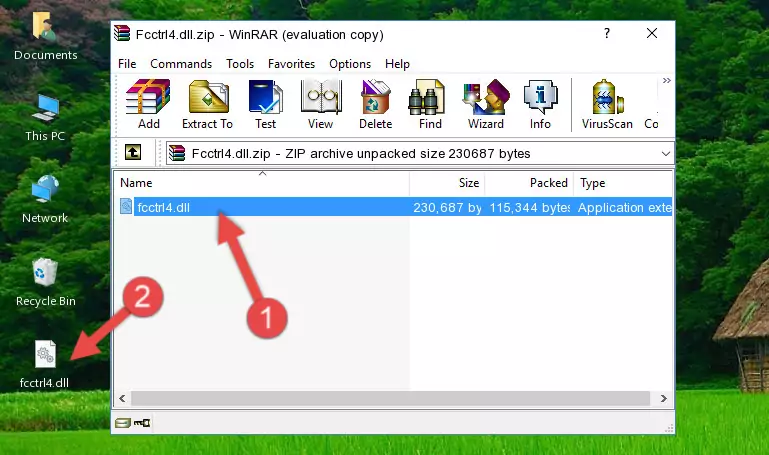769x455 pixels.
Task: Open the Commands menu
Action: [181, 64]
